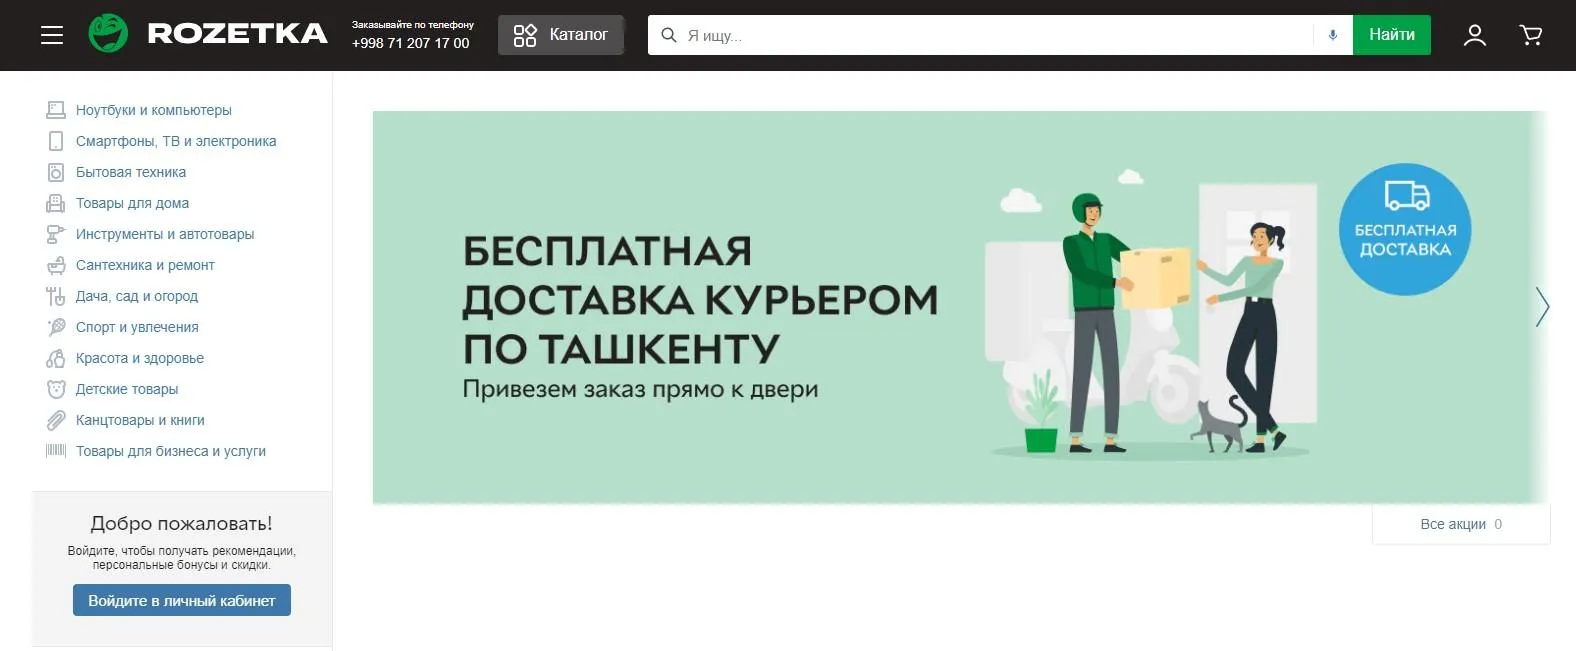This screenshot has width=1576, height=651.
Task: Open the Каталог dropdown button
Action: 561,35
